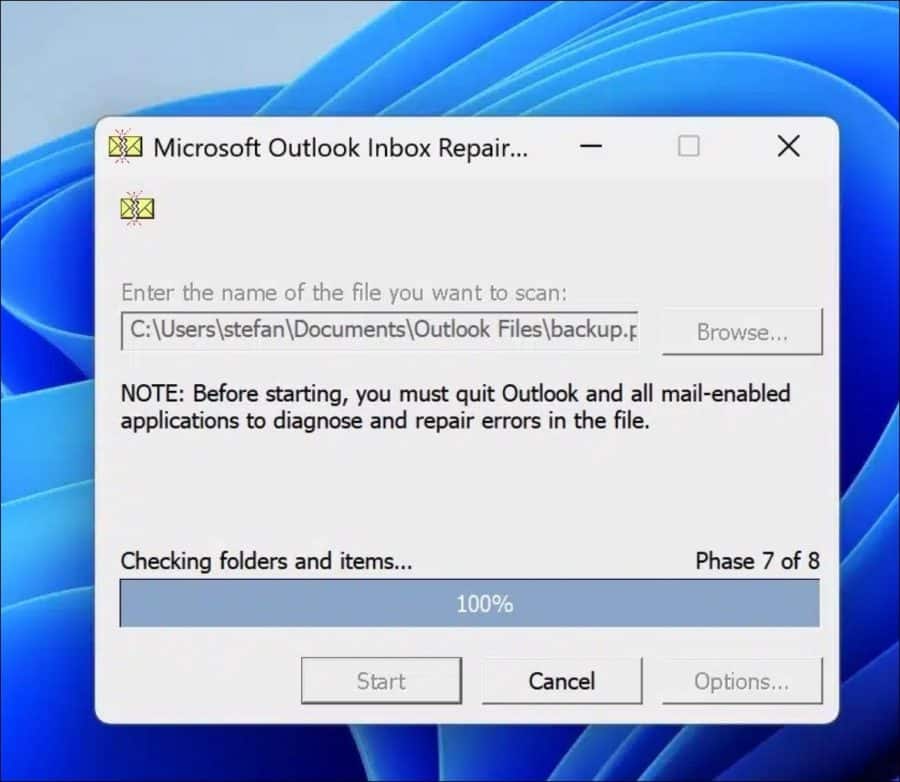Click the 'applications to diagnose and repair' line
The width and height of the screenshot is (900, 782).
pyautogui.click(x=385, y=421)
